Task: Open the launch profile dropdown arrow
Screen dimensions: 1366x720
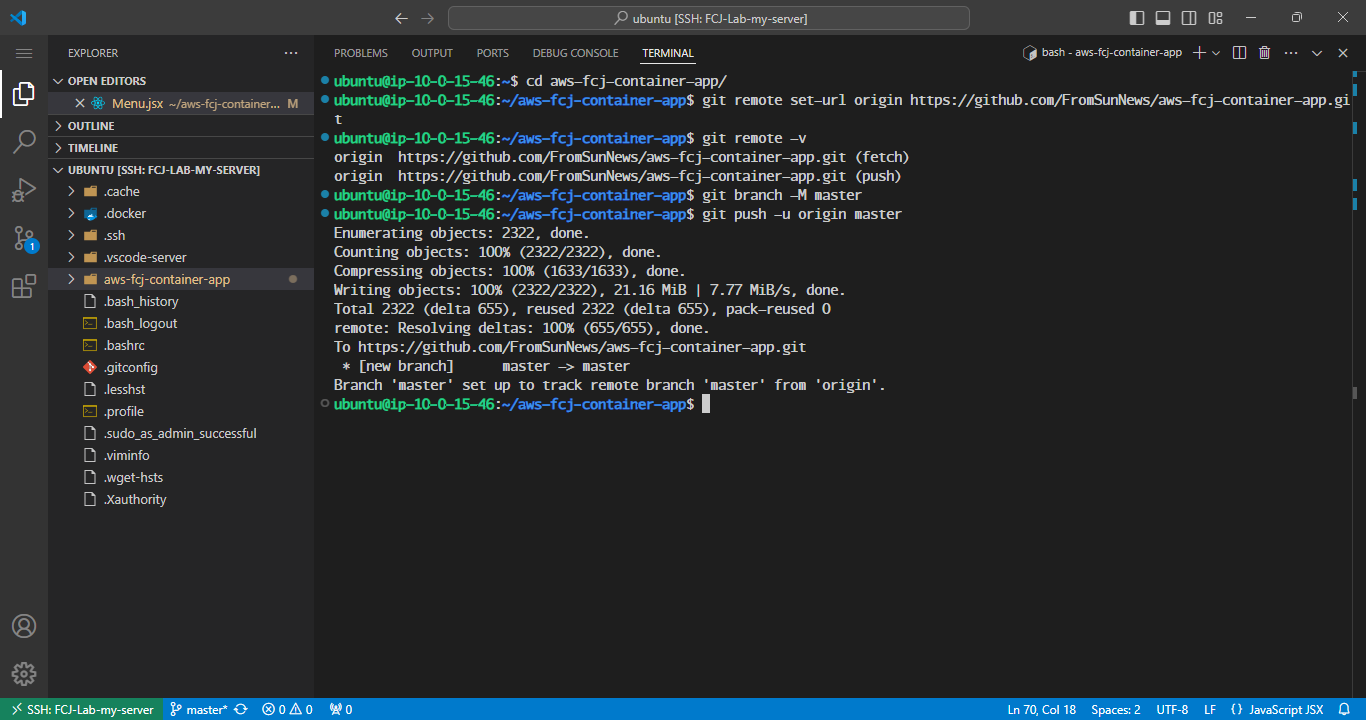Action: coord(1216,53)
